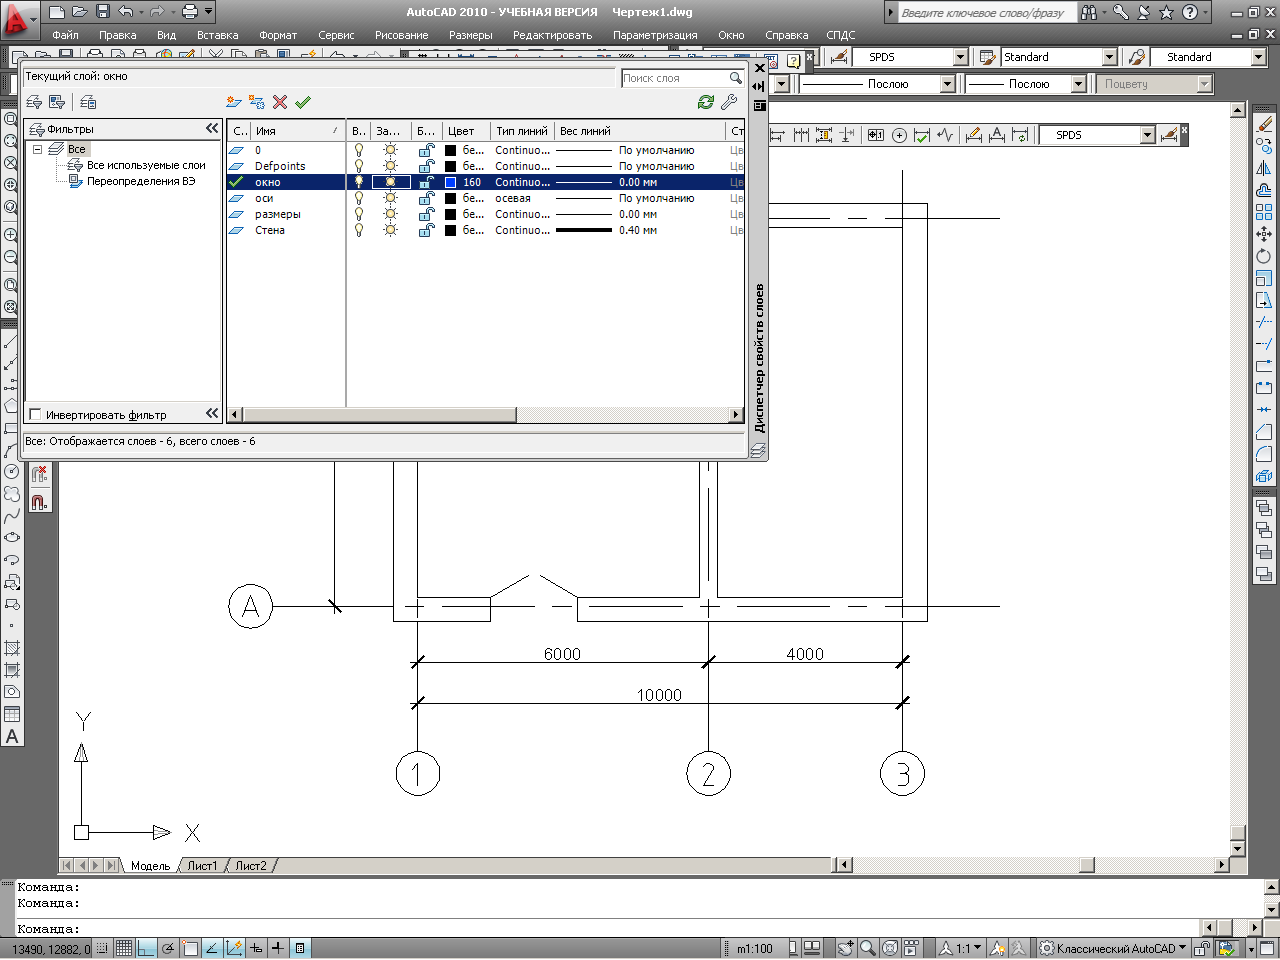This screenshot has width=1280, height=960.
Task: Enable the Инвертировать фильтр checkbox
Action: [36, 414]
